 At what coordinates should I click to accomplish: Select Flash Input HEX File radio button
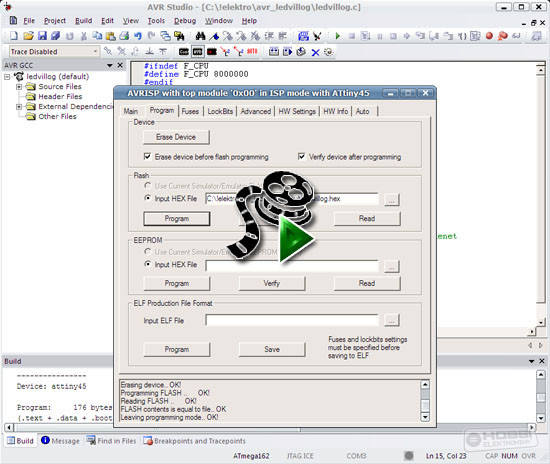148,198
